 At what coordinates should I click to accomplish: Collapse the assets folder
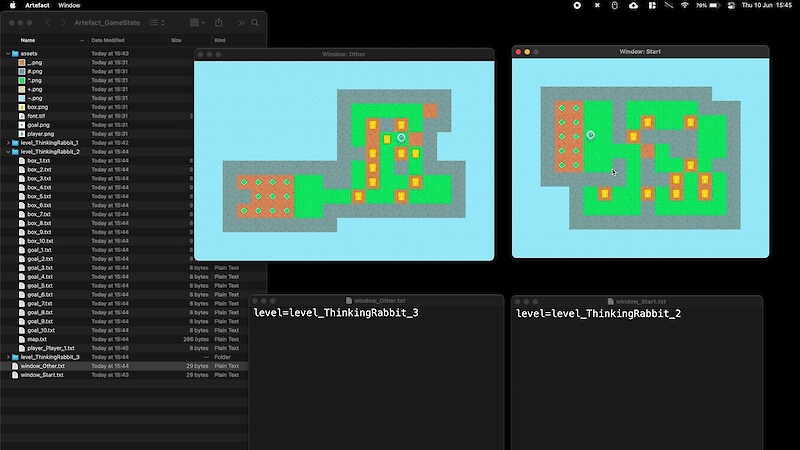click(8, 53)
